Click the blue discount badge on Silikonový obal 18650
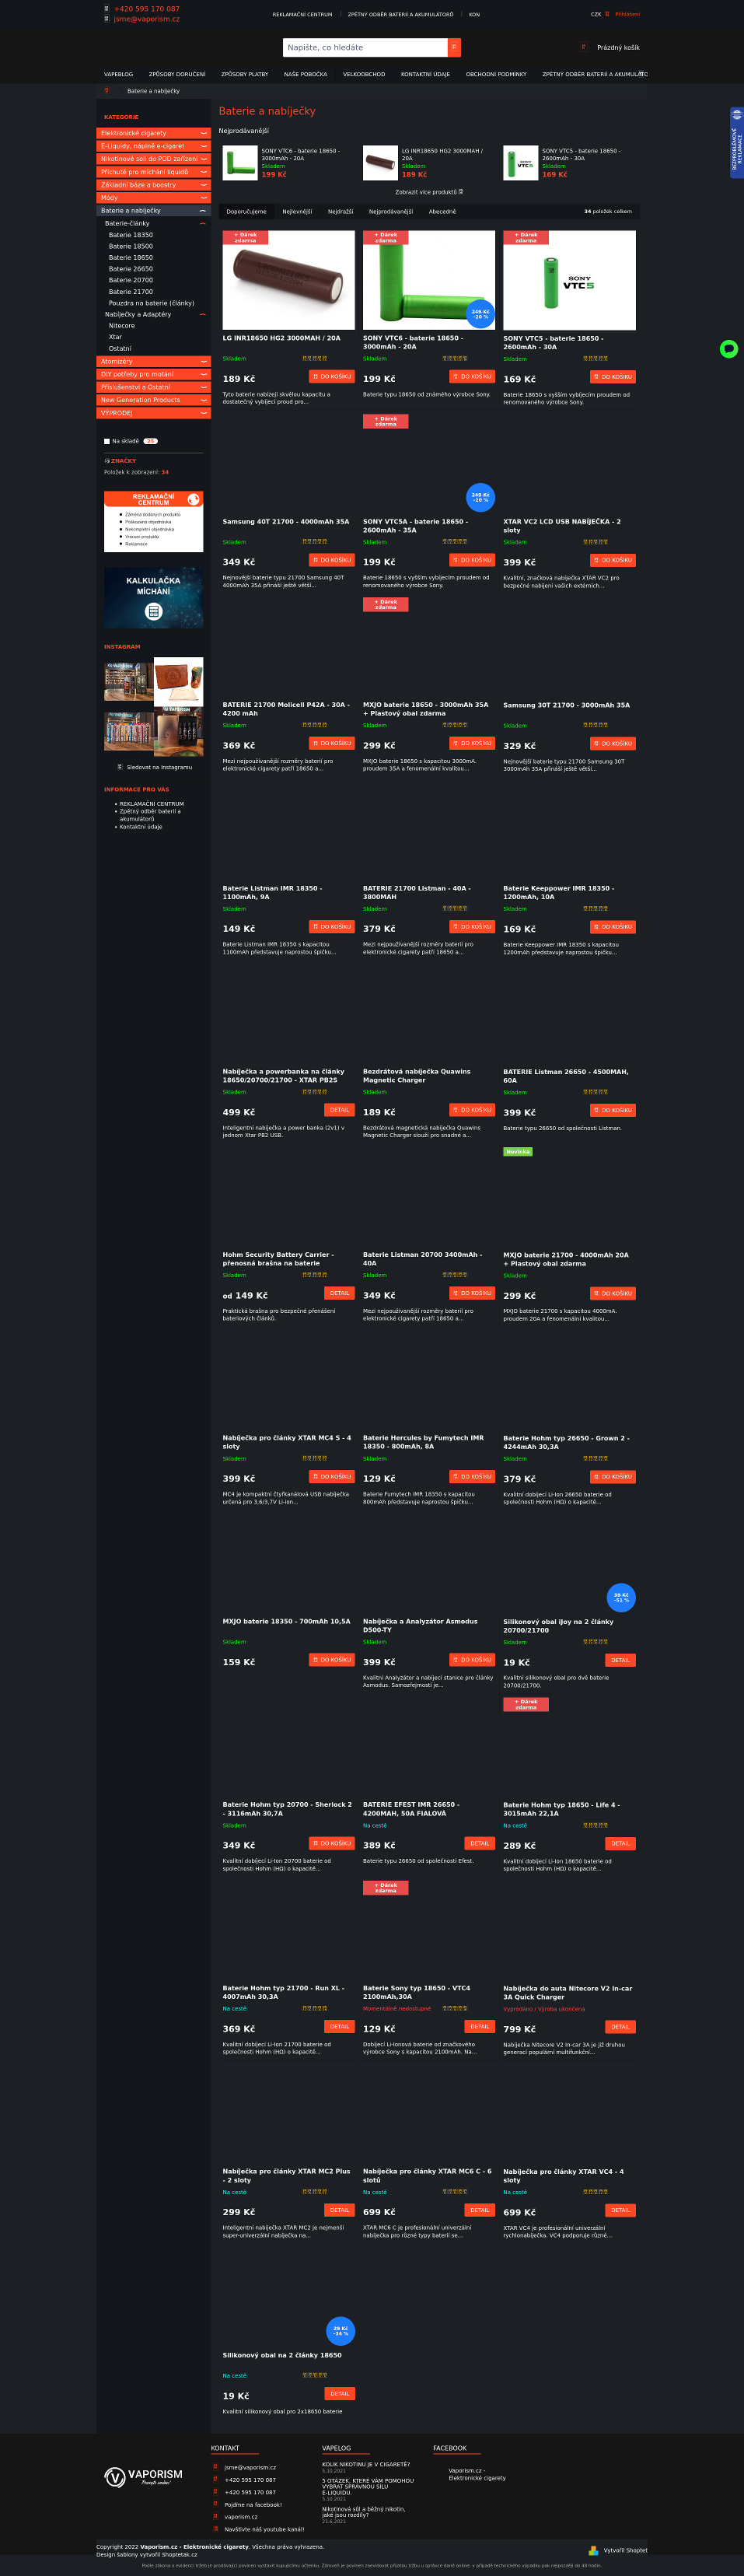This screenshot has width=744, height=2576. (341, 2331)
